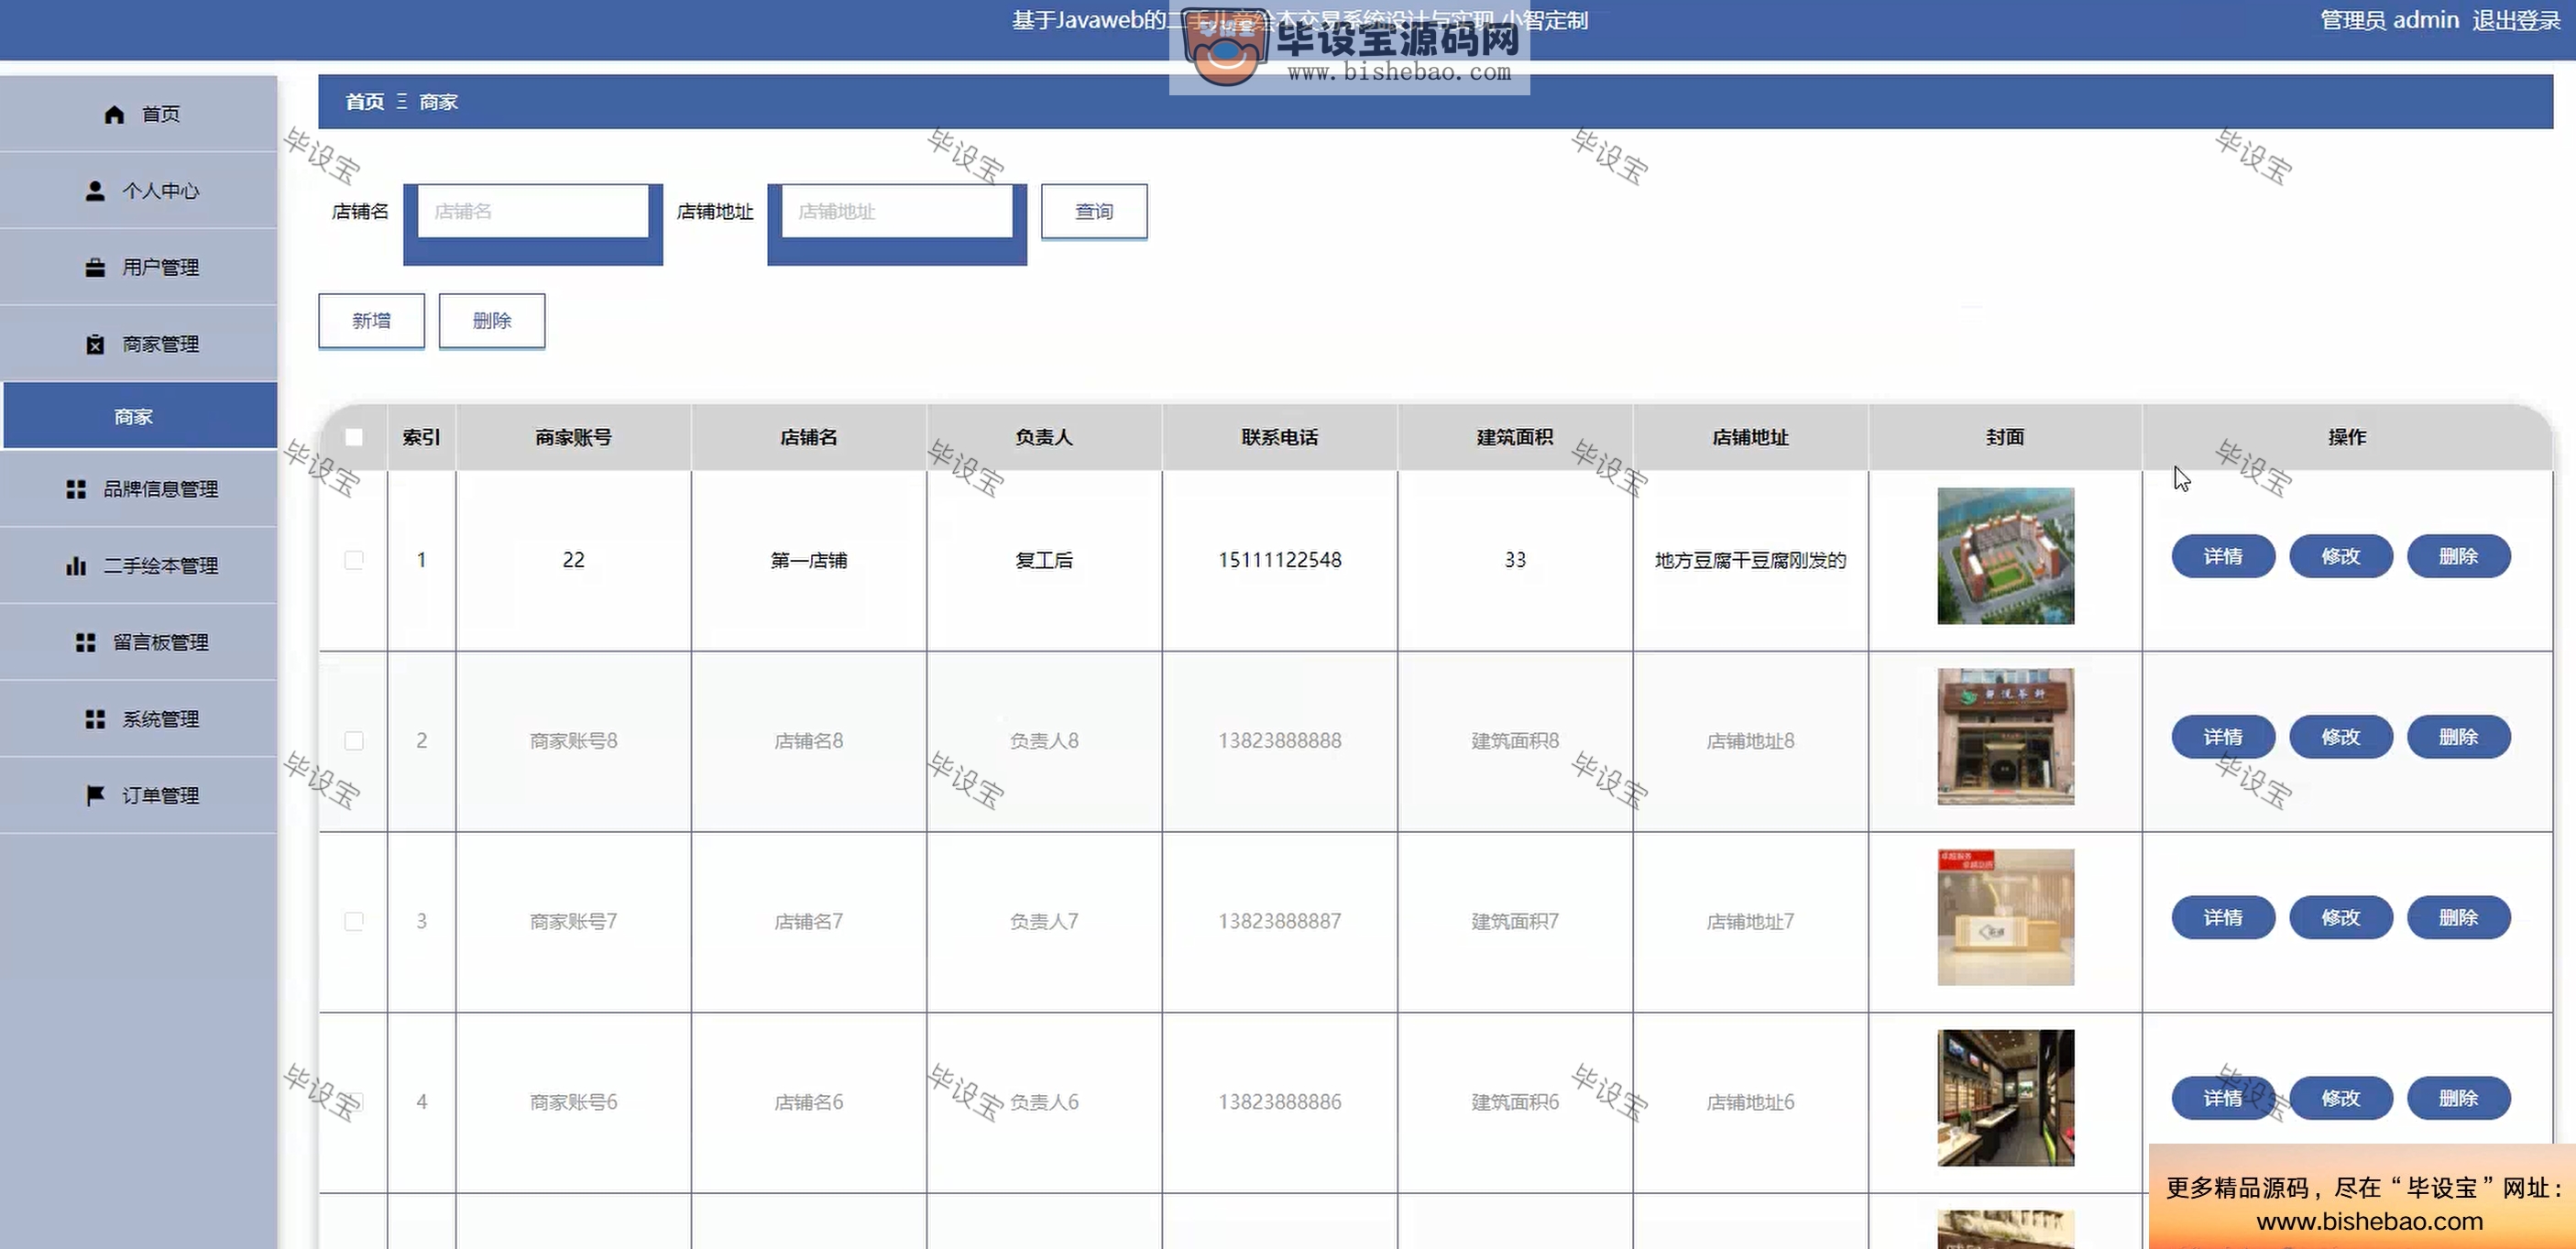The width and height of the screenshot is (2576, 1249).
Task: Click 修改 for 店铺名8 row
Action: (x=2341, y=737)
